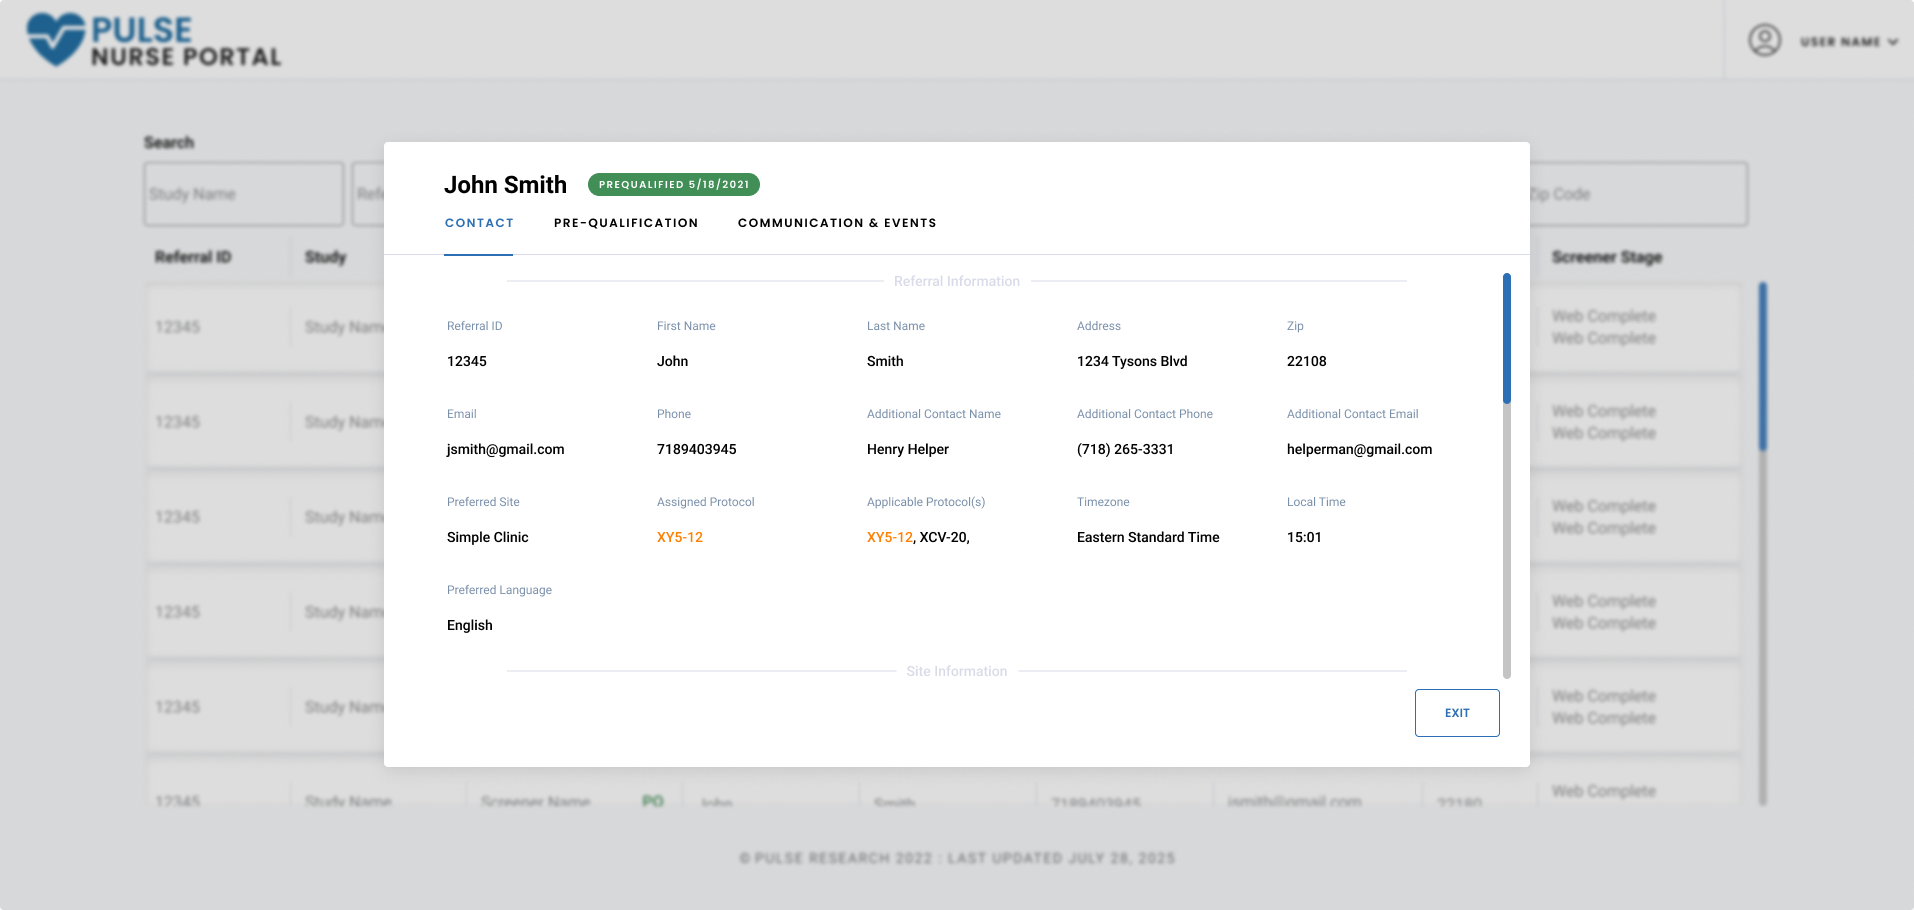Click the John Smith name heading
The image size is (1914, 910).
(x=505, y=185)
